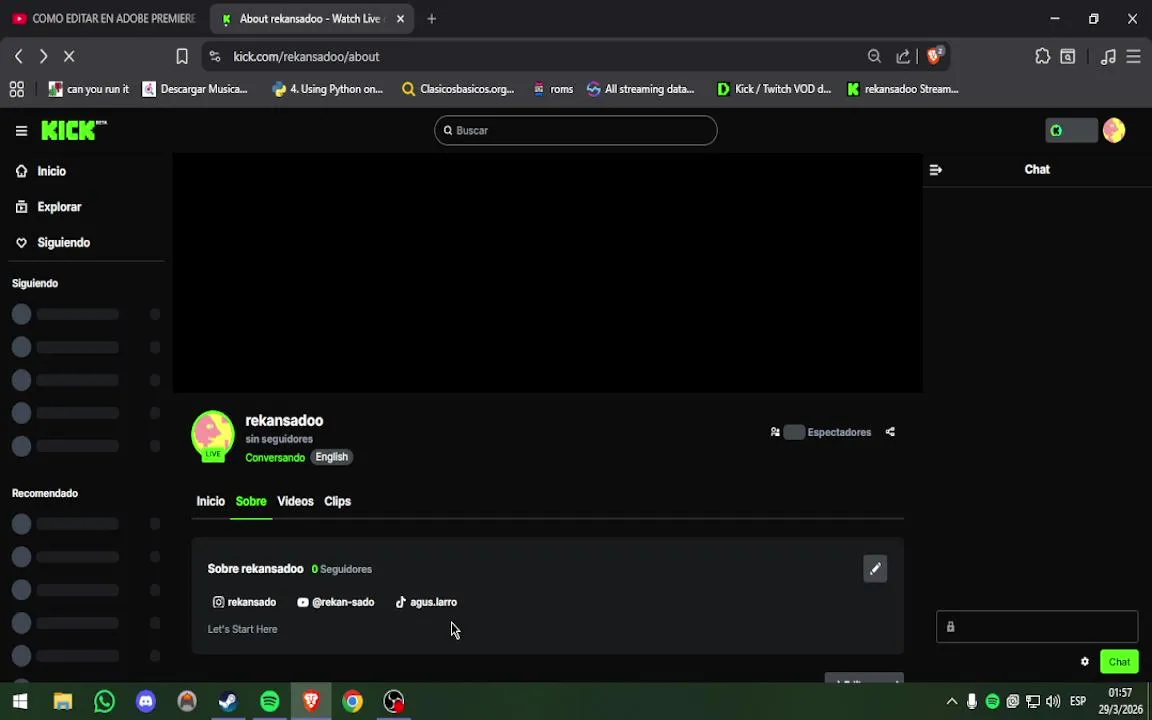Click the zoom magnifier icon in address bar

click(874, 57)
